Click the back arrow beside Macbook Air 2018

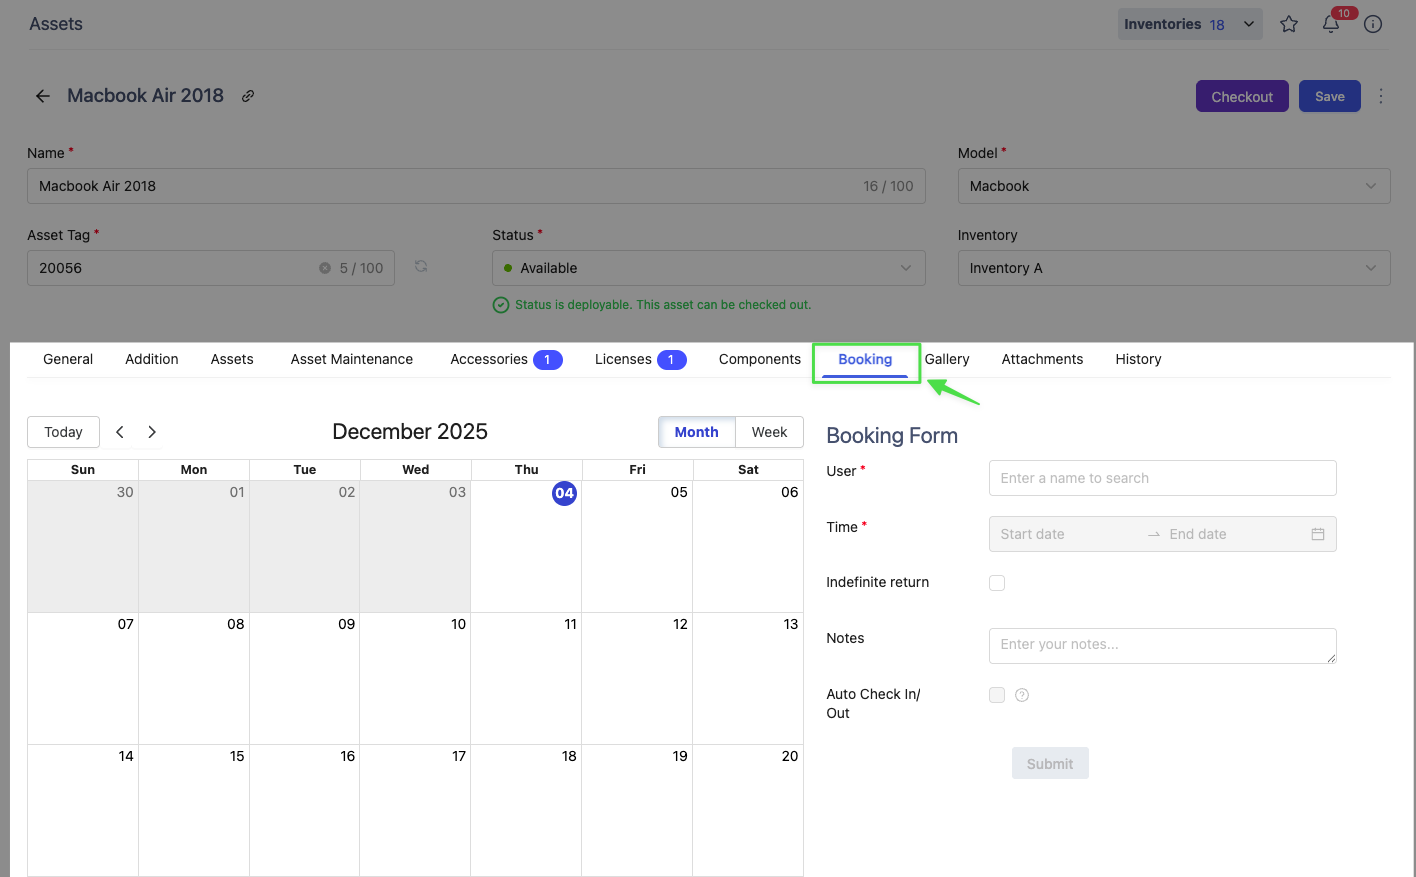point(43,96)
